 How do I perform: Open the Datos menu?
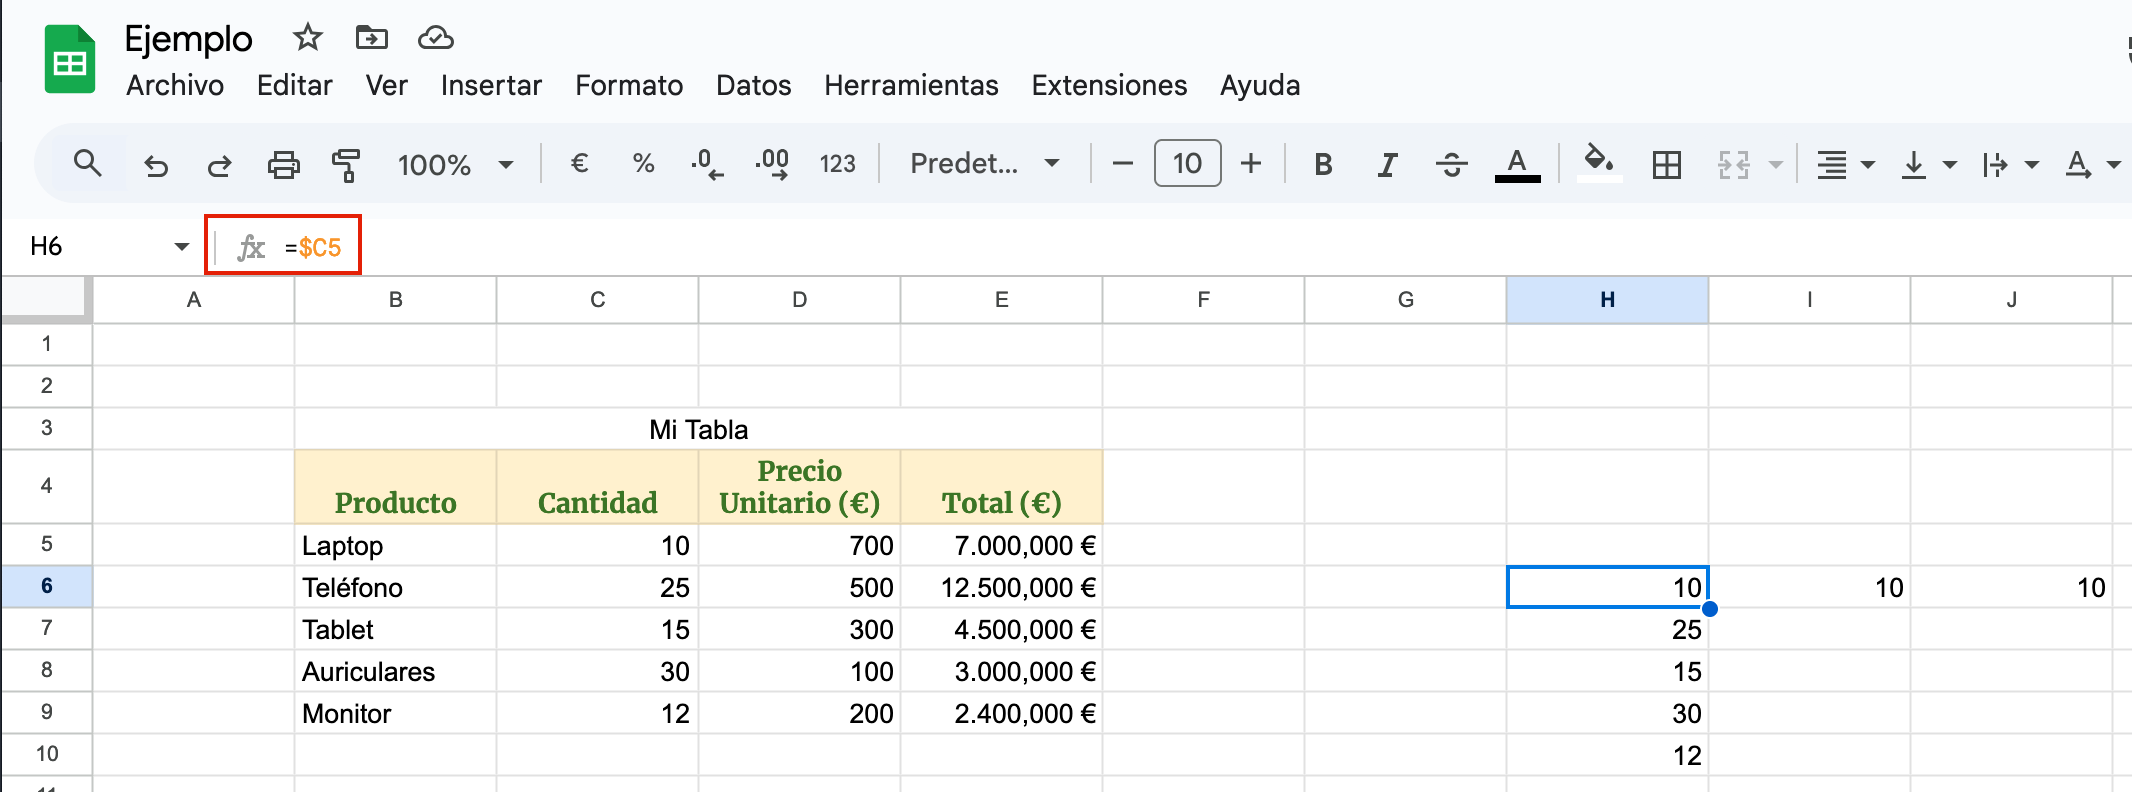[753, 86]
